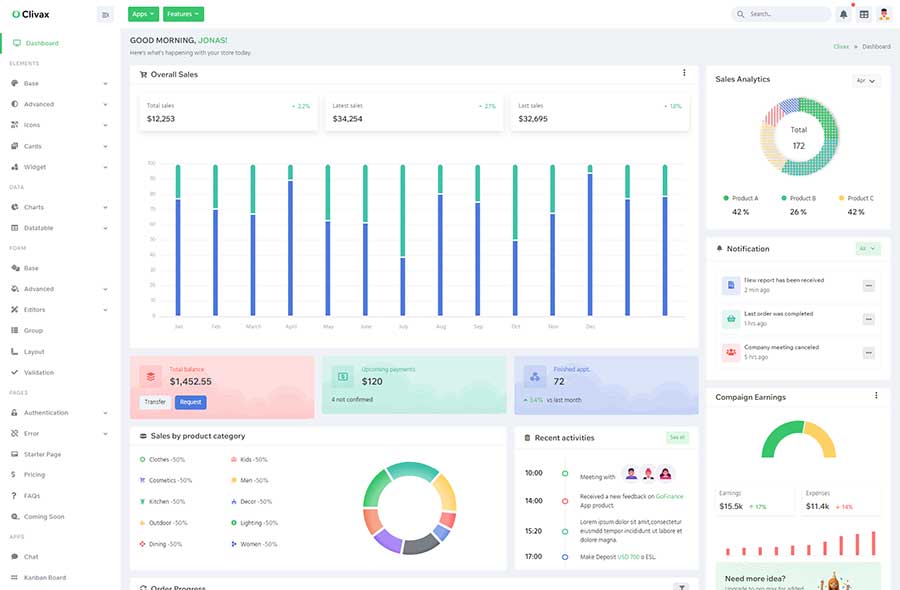This screenshot has height=590, width=900.
Task: Toggle Product A legend in Sales Analytics
Action: tap(740, 198)
